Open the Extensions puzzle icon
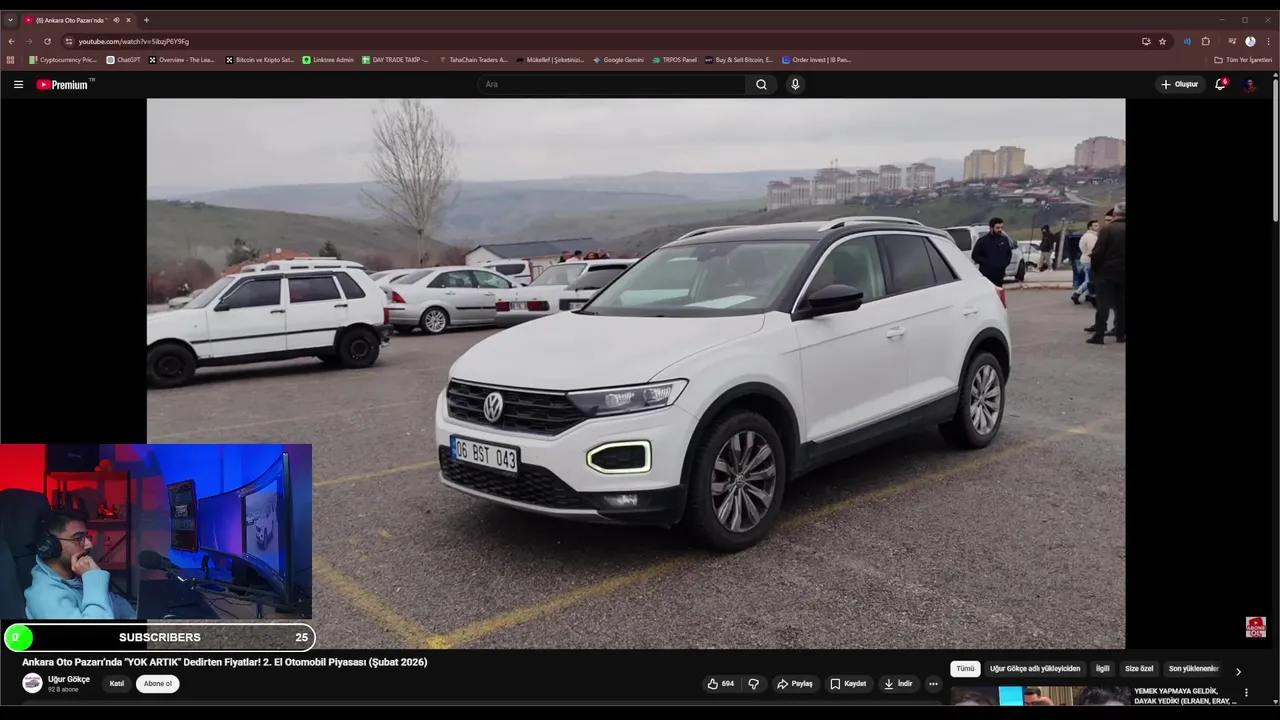 [x=1206, y=41]
